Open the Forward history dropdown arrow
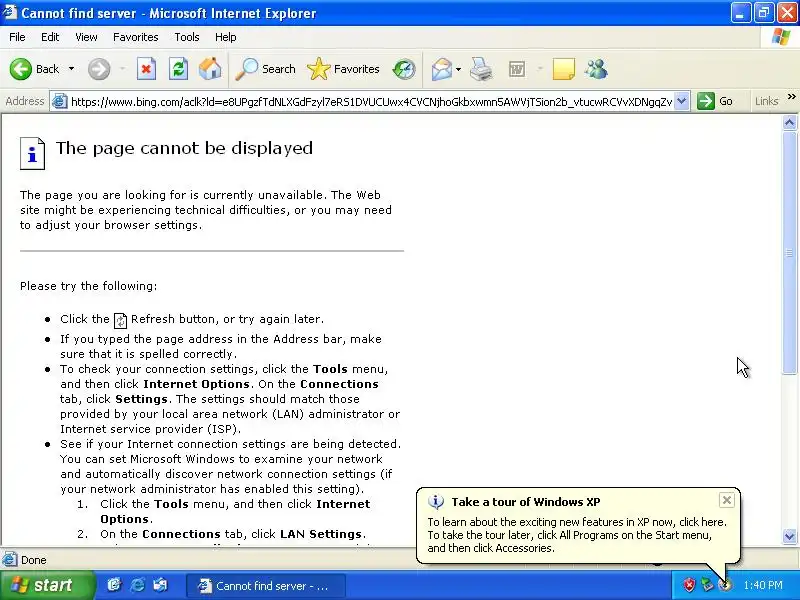 (x=122, y=69)
